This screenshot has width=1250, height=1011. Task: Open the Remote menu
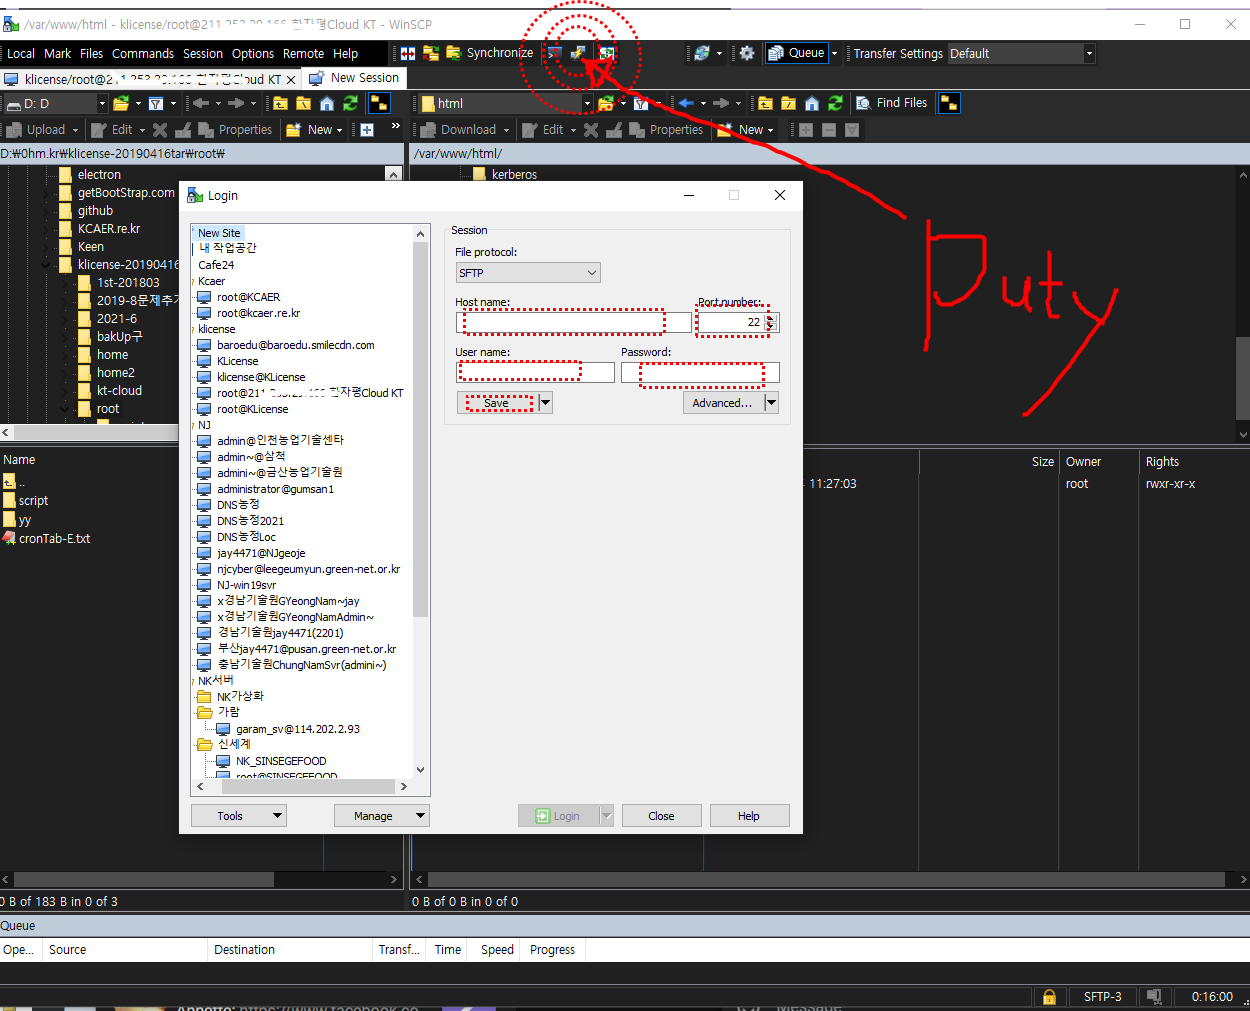(304, 54)
